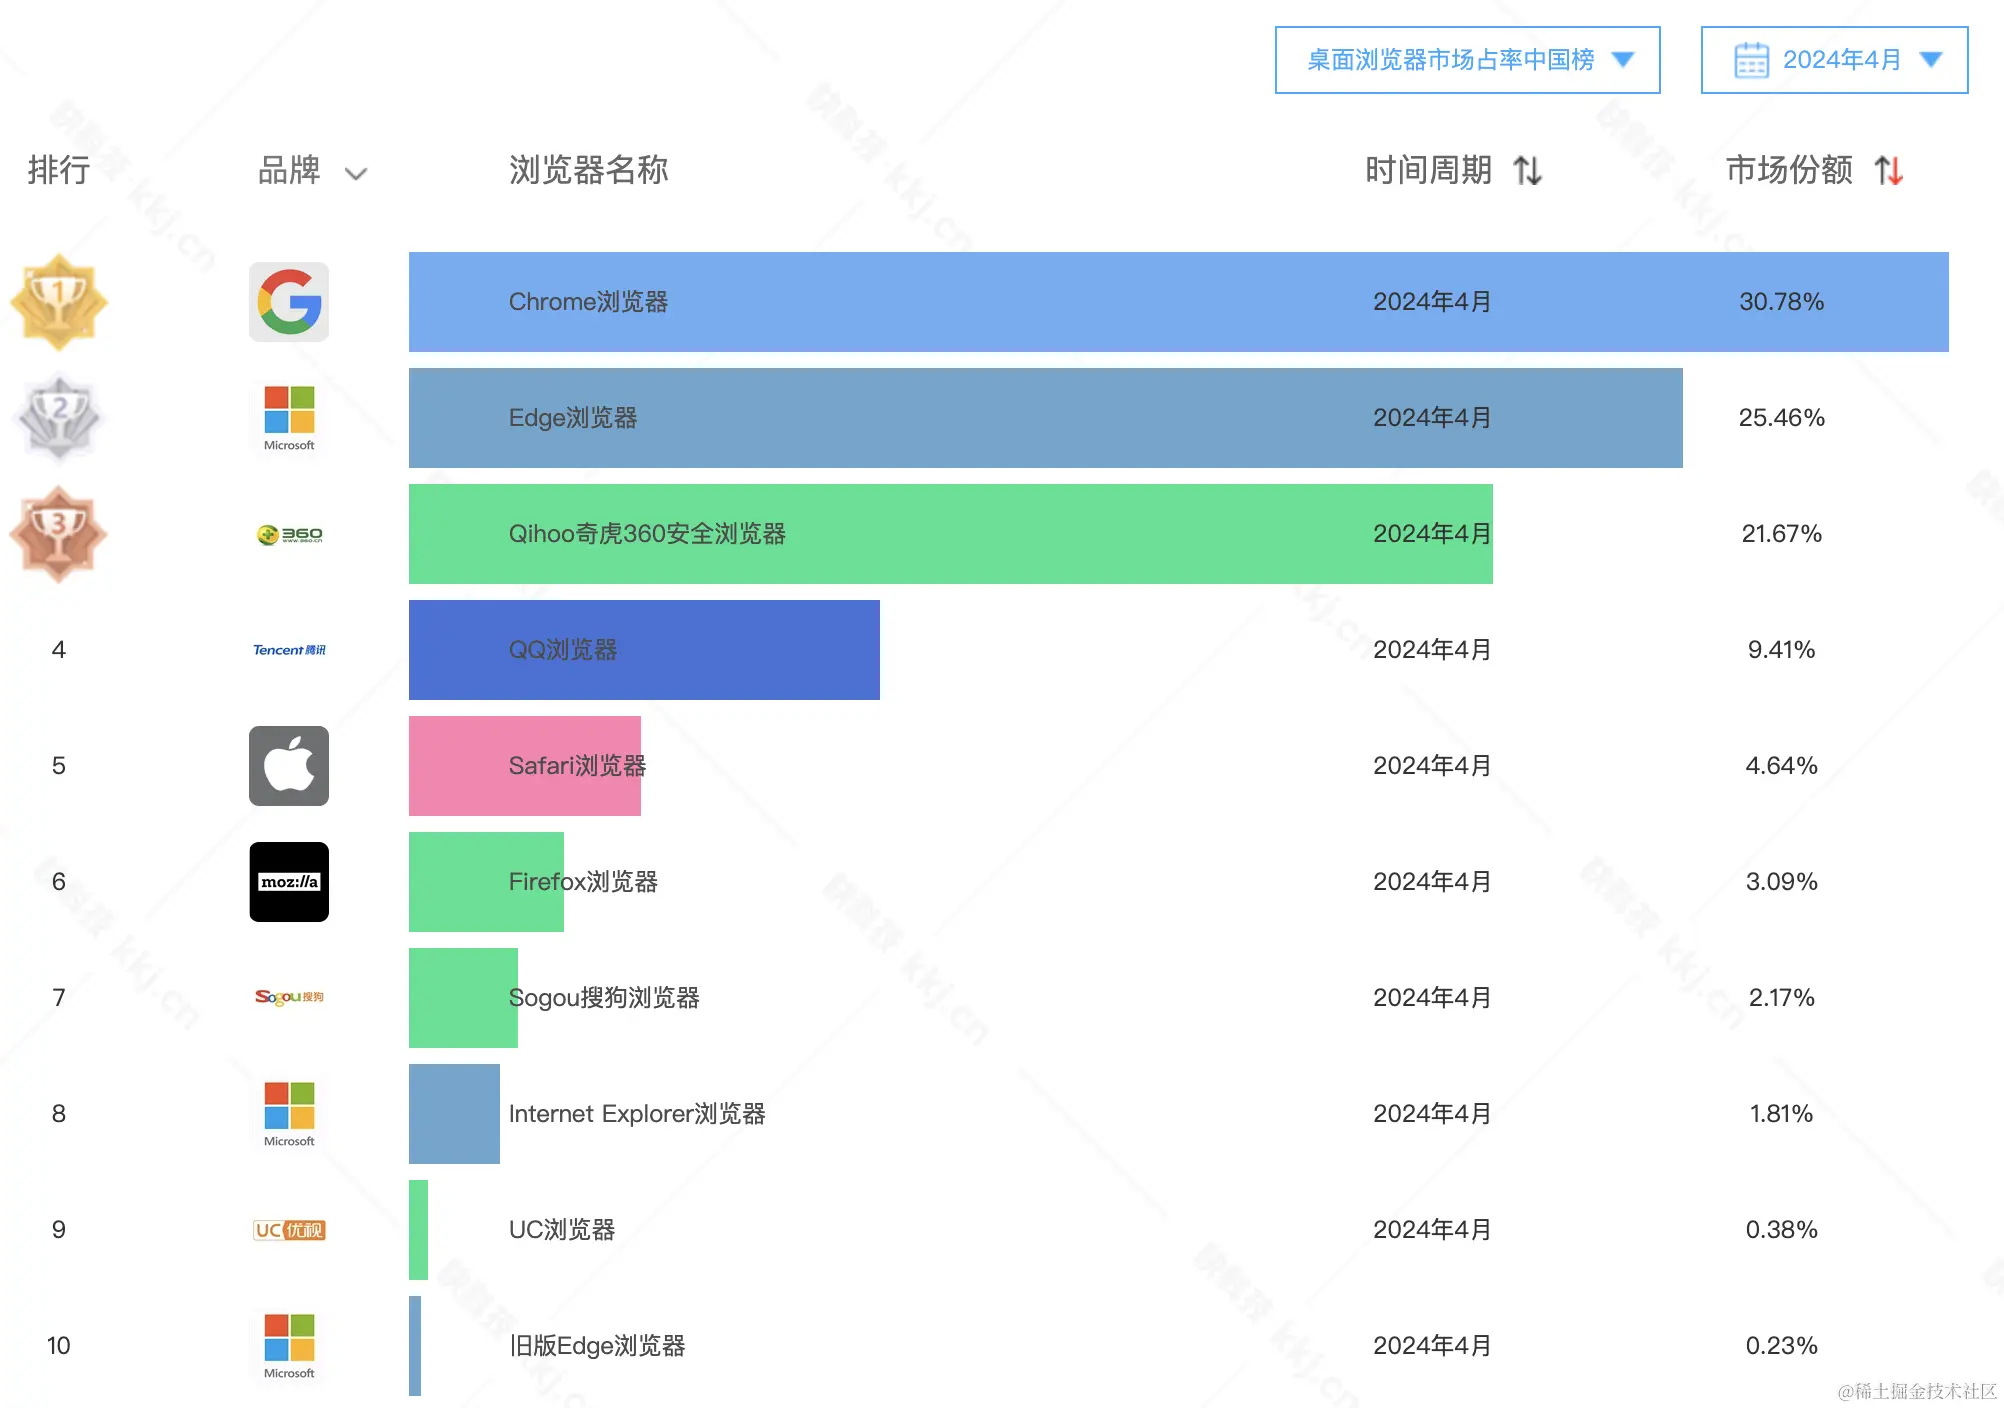Click the gold rank 1 trophy badge
2004x1408 pixels.
tap(59, 301)
